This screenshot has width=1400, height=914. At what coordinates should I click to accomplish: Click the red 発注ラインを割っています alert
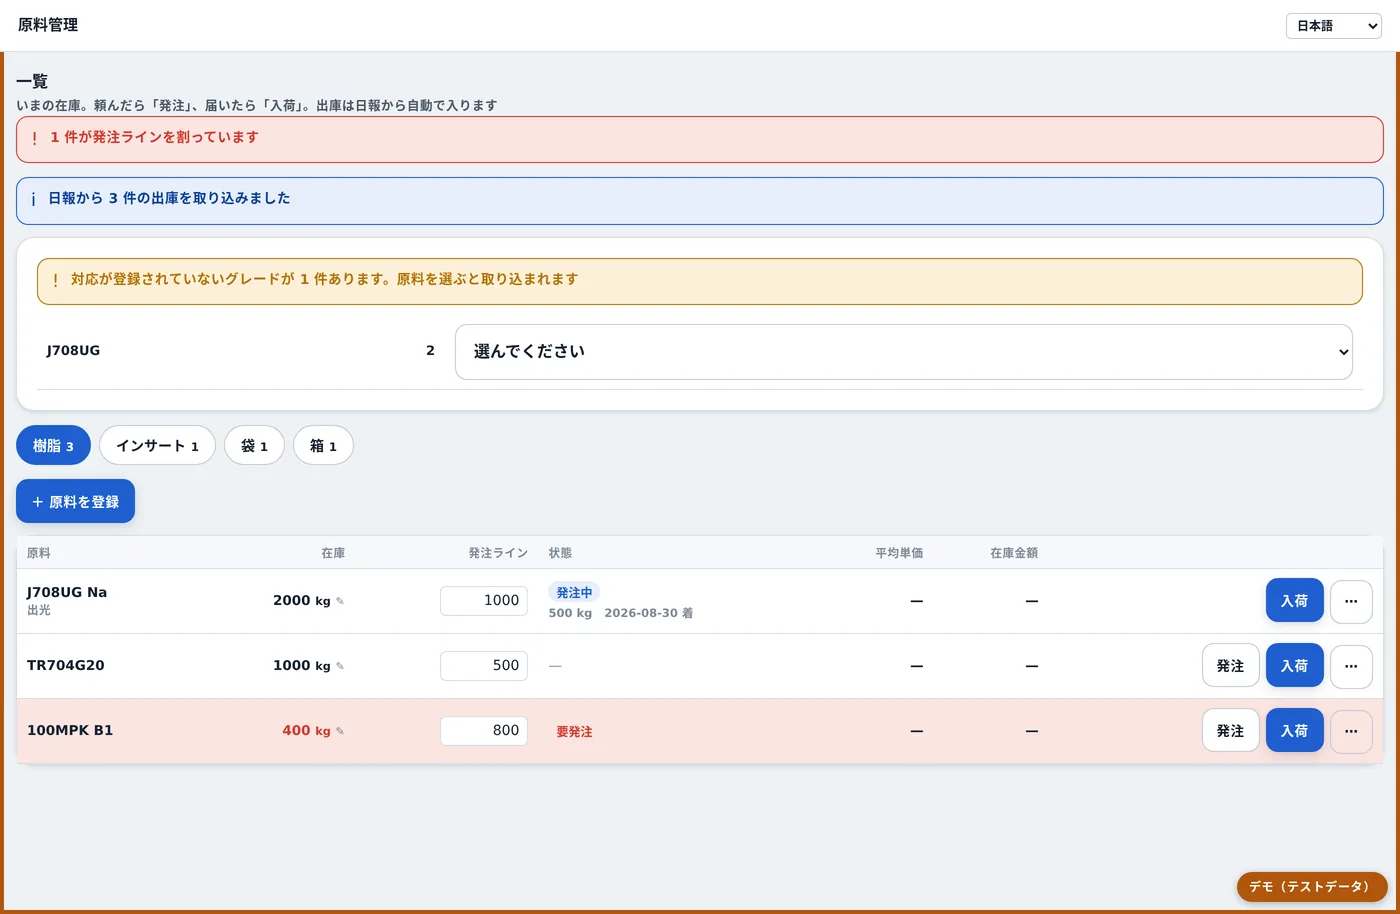click(700, 139)
